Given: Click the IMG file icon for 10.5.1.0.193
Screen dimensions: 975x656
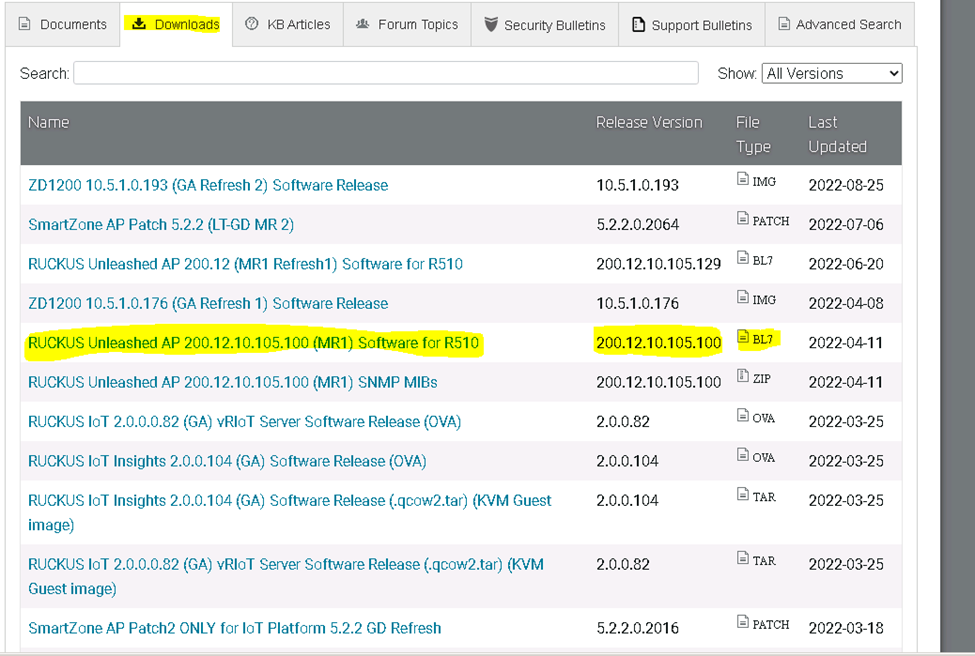Looking at the screenshot, I should click(742, 178).
